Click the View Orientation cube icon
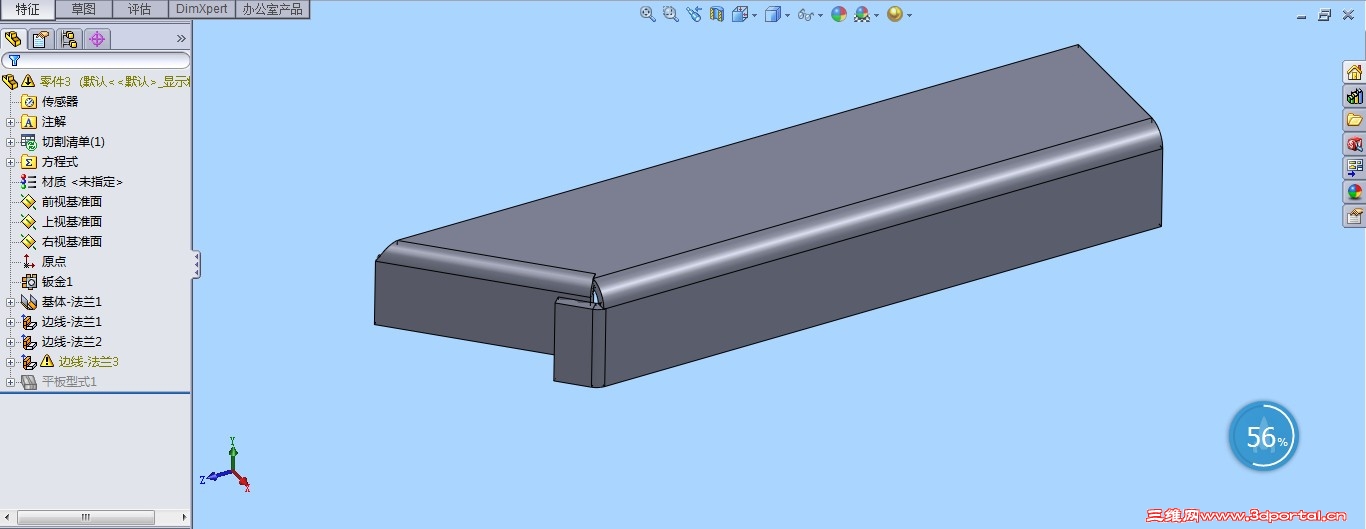This screenshot has width=1366, height=529. 740,14
